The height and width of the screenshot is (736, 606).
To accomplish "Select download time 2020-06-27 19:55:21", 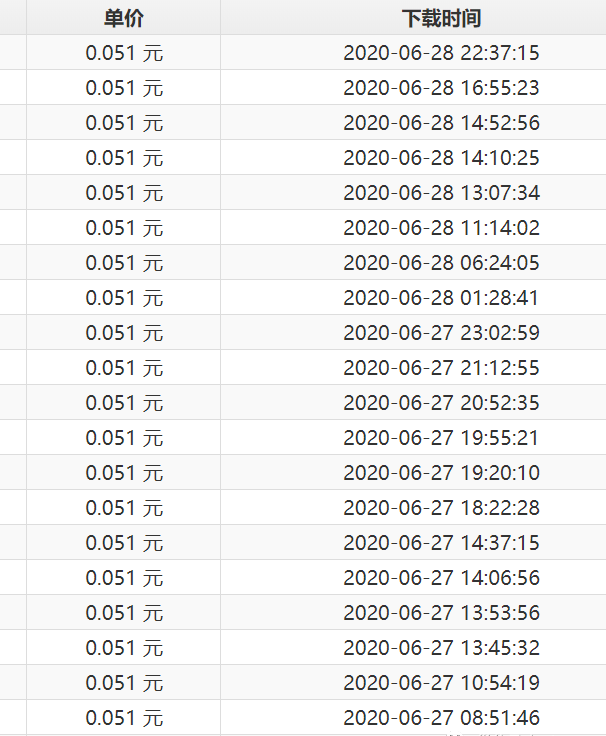I will pyautogui.click(x=441, y=437).
